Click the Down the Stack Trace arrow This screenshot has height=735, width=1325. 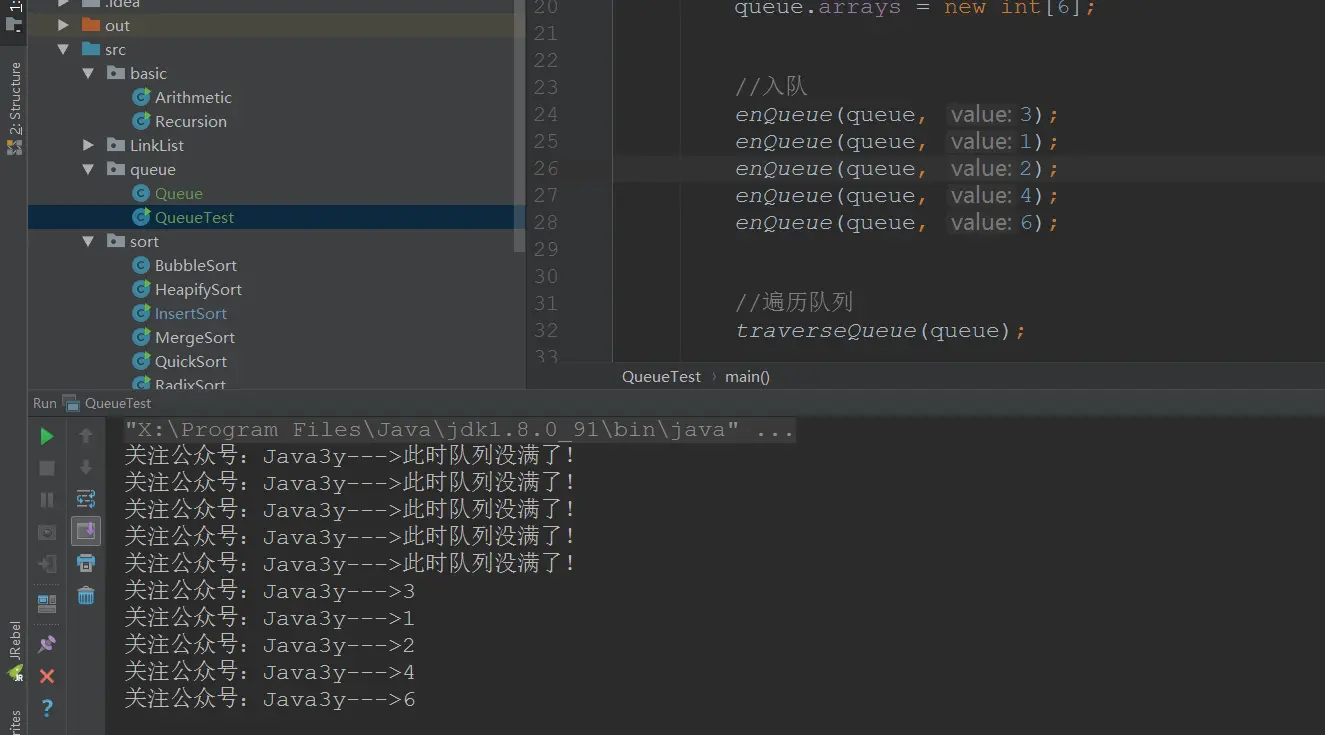tap(86, 467)
